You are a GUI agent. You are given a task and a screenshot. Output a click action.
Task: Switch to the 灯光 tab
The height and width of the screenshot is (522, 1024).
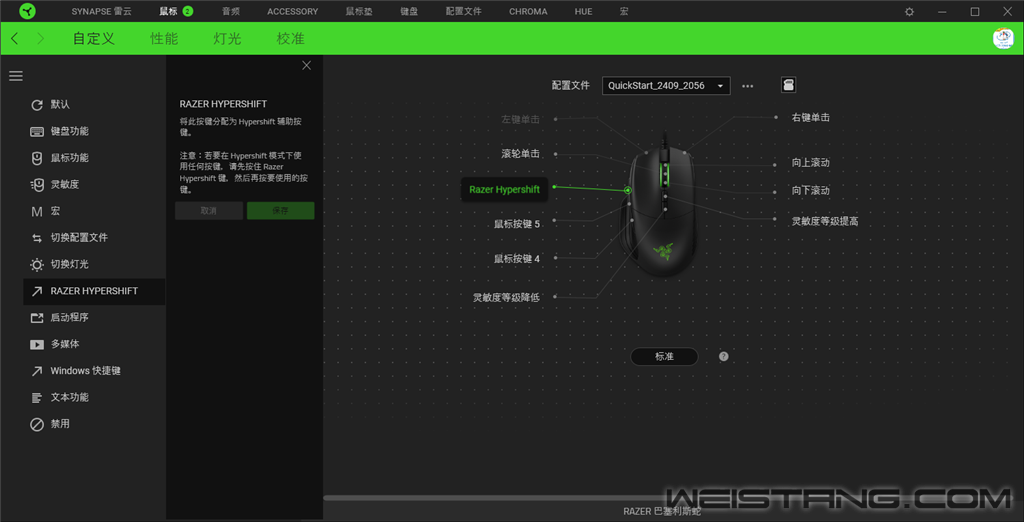pyautogui.click(x=227, y=39)
